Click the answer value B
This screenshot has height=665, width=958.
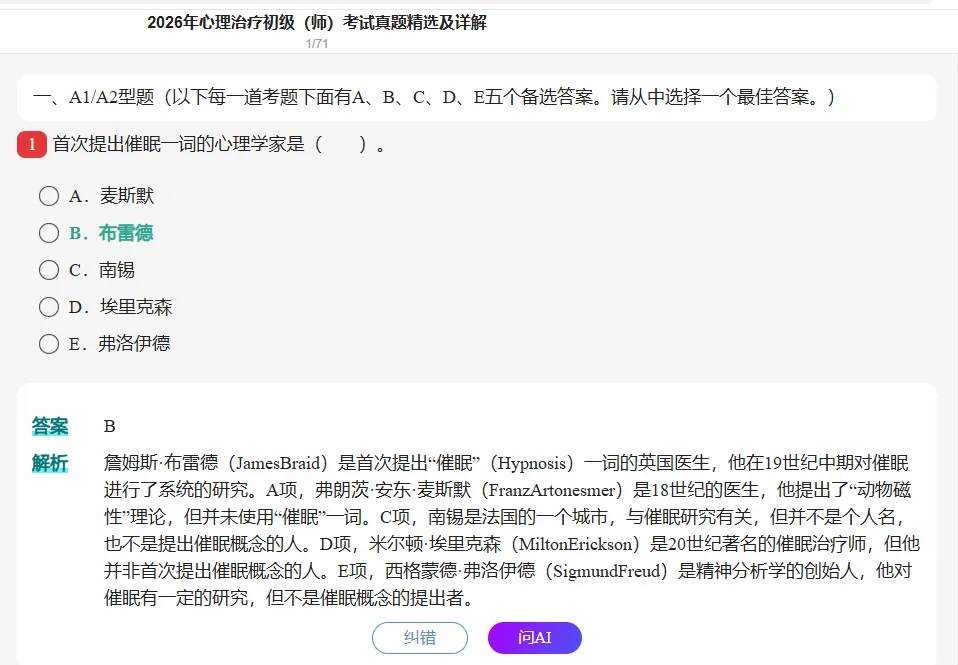109,426
